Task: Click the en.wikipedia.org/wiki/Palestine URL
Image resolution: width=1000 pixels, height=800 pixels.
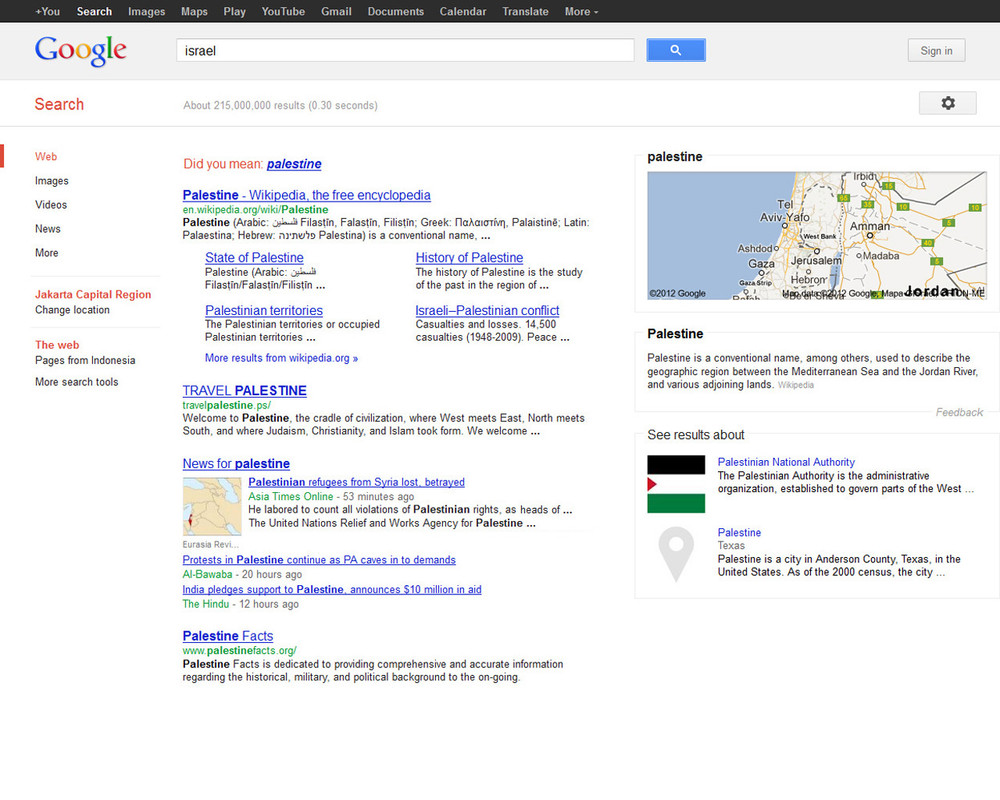Action: [x=255, y=210]
